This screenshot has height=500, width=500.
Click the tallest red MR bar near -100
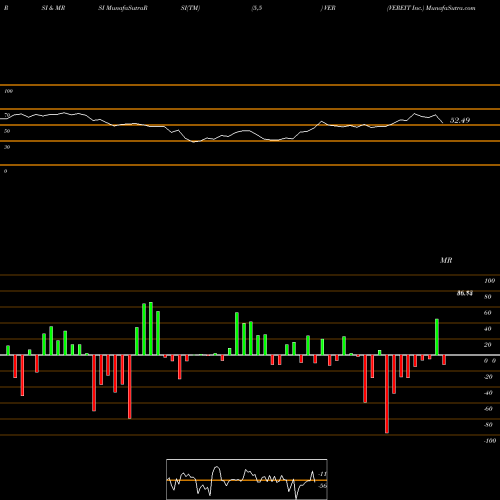(x=387, y=394)
